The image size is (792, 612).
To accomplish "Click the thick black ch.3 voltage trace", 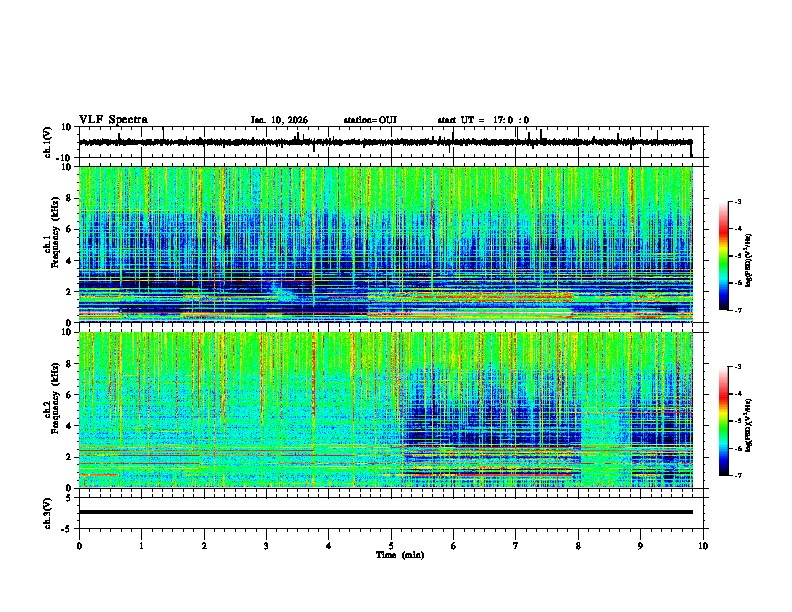I will (385, 512).
